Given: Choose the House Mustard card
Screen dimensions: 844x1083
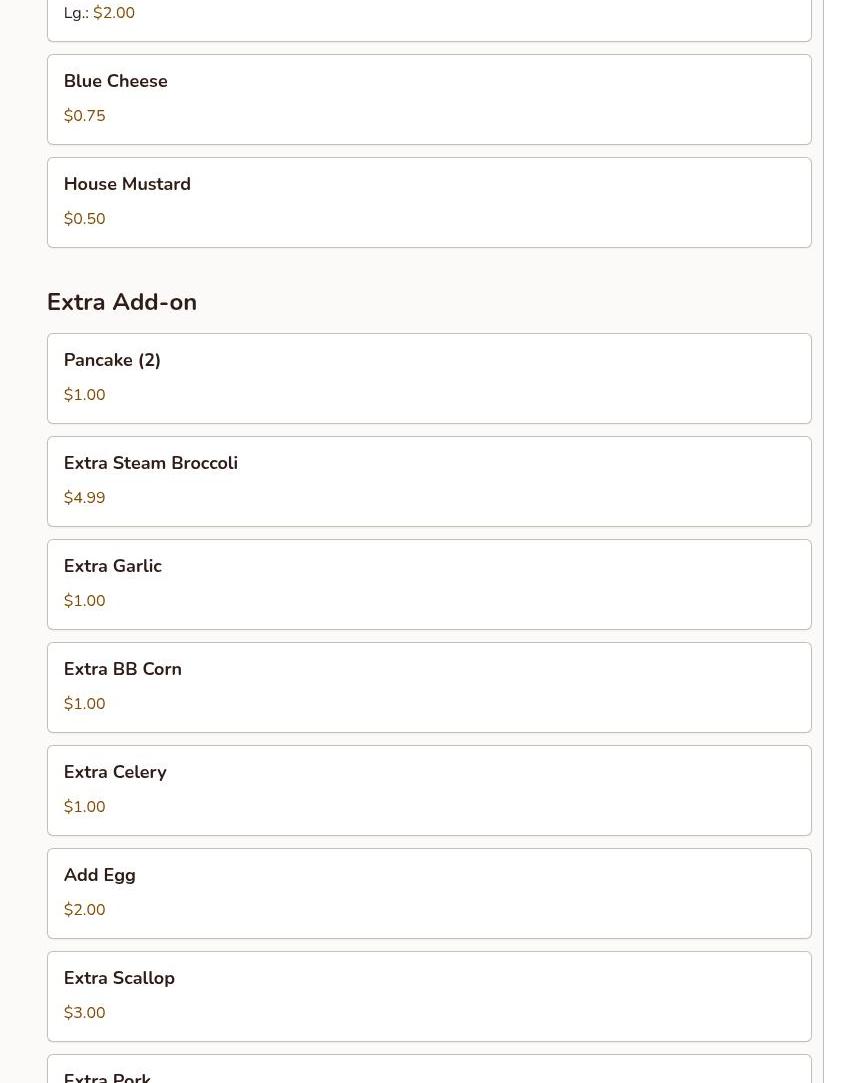Looking at the screenshot, I should [429, 202].
